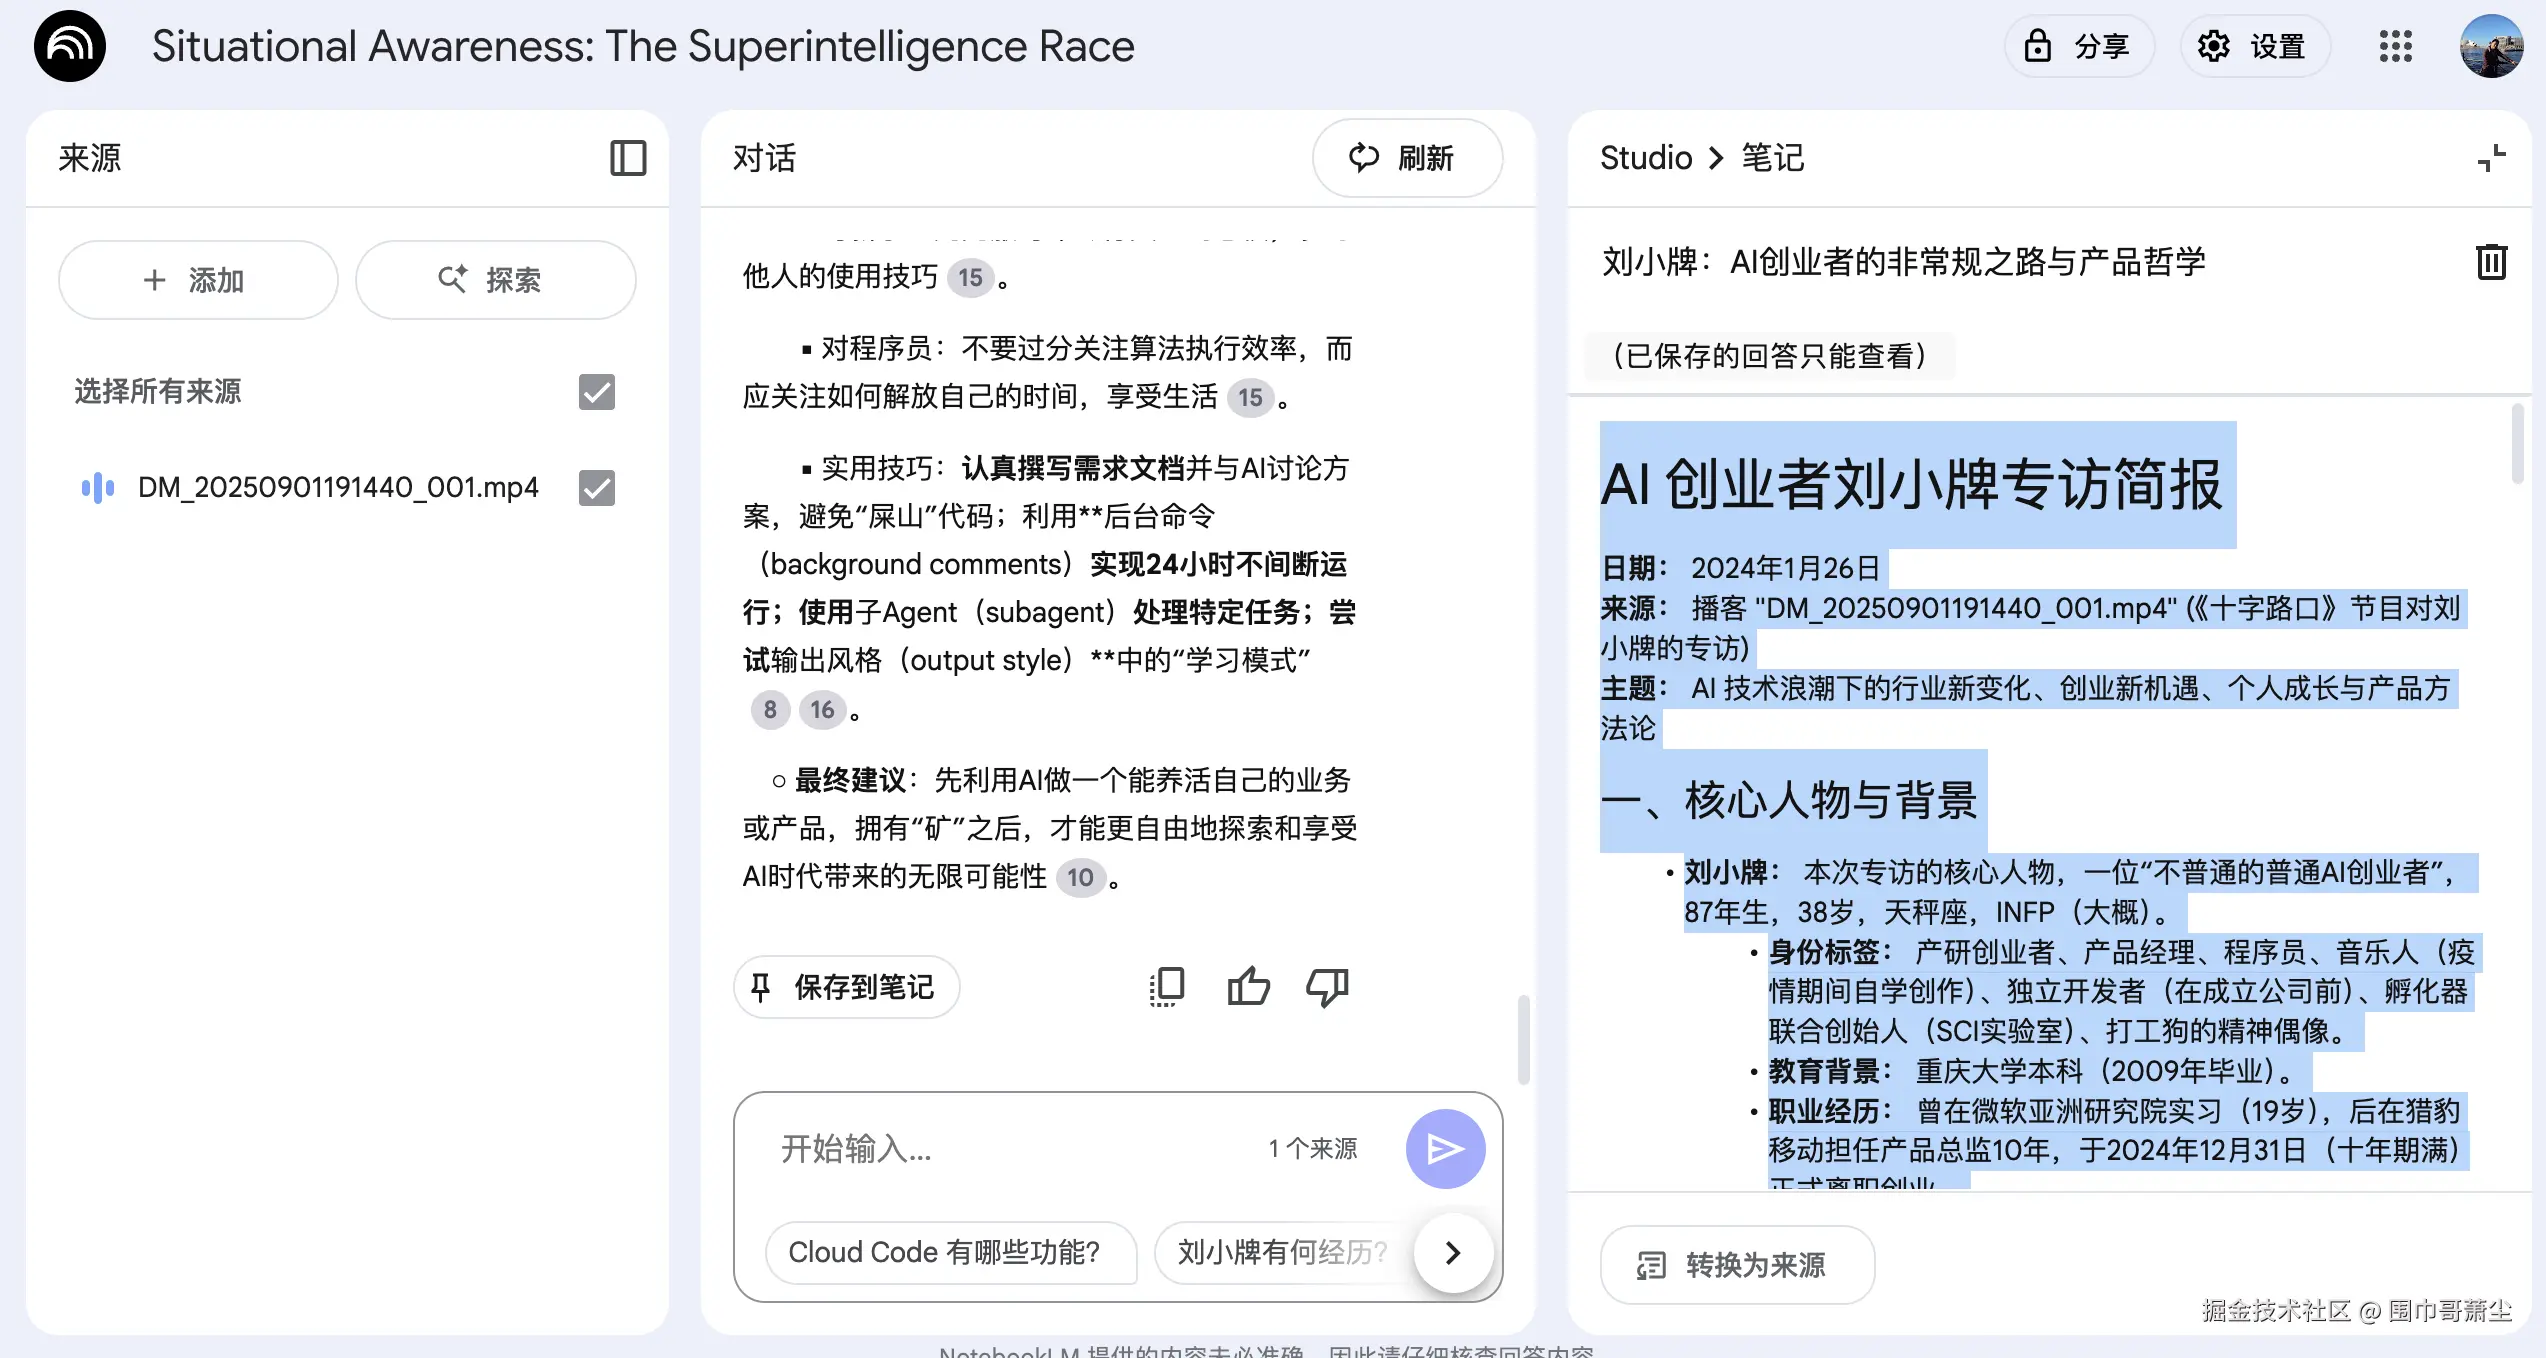Click the 教育背景 bullet line
The height and width of the screenshot is (1358, 2546).
2030,1072
